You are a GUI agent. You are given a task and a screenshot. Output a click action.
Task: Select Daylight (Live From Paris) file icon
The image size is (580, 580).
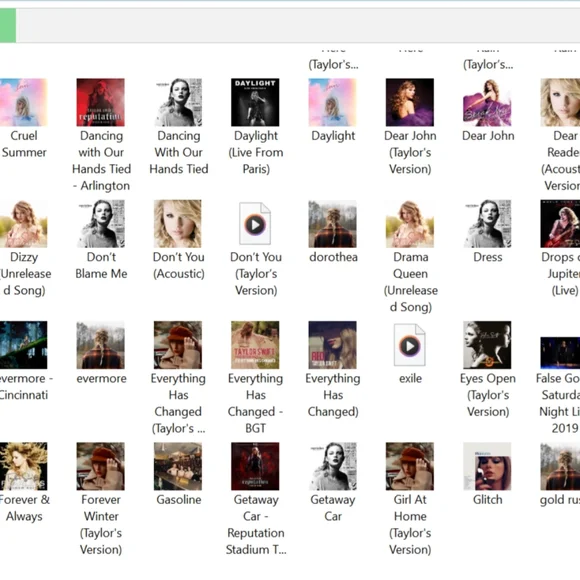coord(255,102)
